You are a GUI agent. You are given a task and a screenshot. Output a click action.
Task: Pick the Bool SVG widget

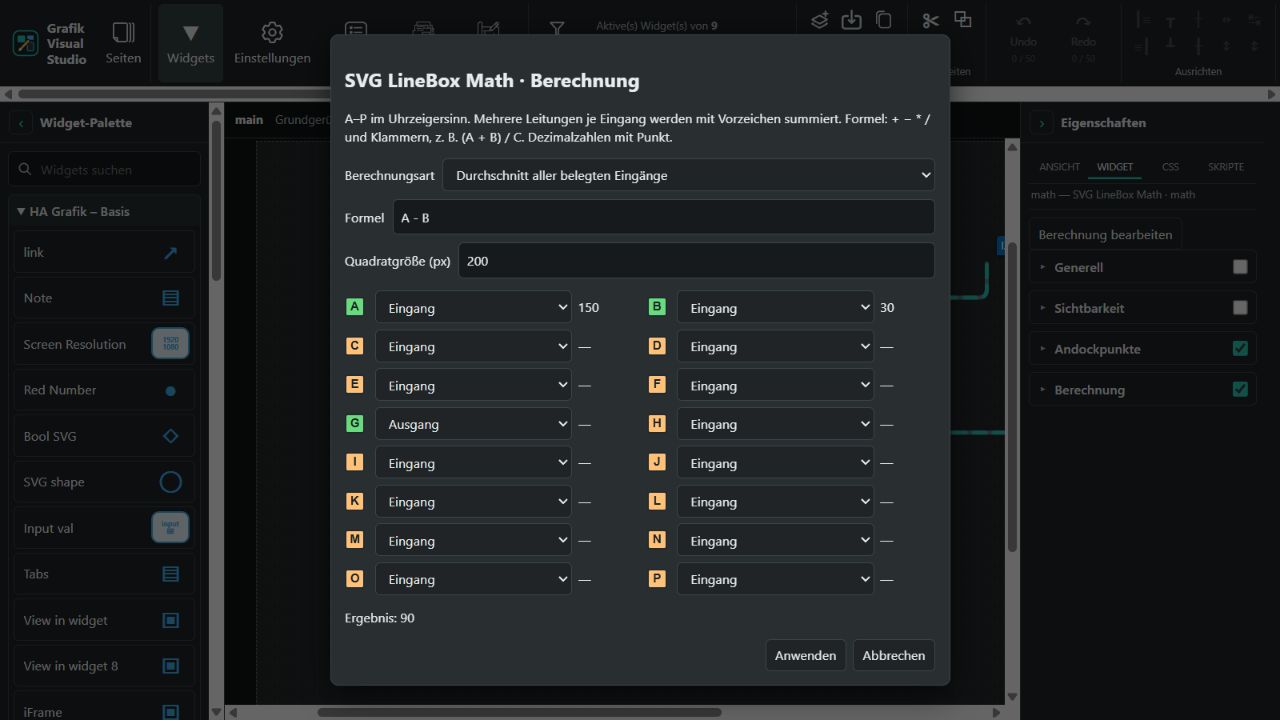coord(104,436)
